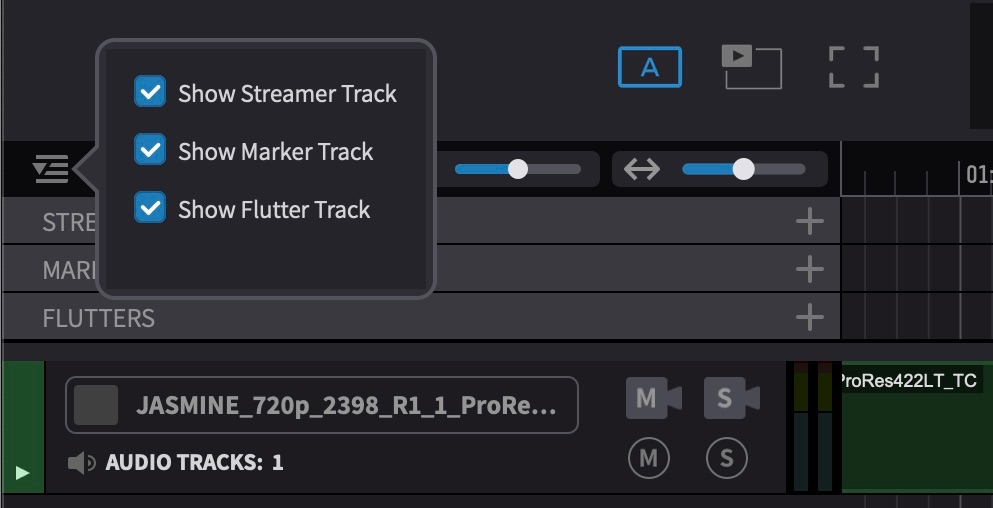Click the Show Streamer Track label
The width and height of the screenshot is (993, 508).
[288, 93]
